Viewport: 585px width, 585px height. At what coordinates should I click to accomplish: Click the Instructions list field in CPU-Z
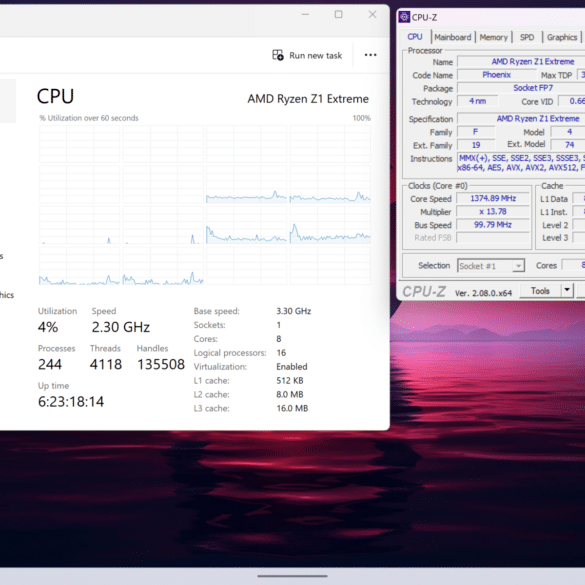coord(521,163)
